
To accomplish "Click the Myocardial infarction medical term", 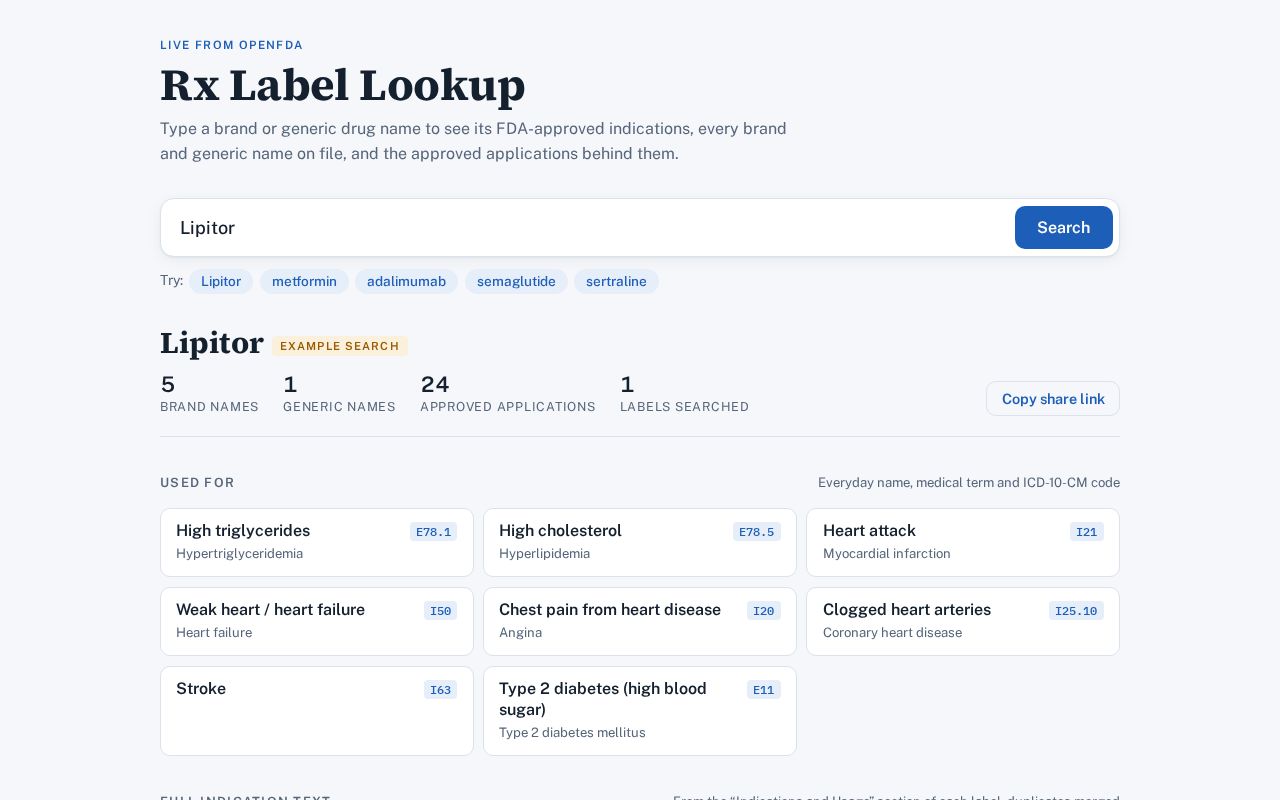I will click(x=887, y=554).
